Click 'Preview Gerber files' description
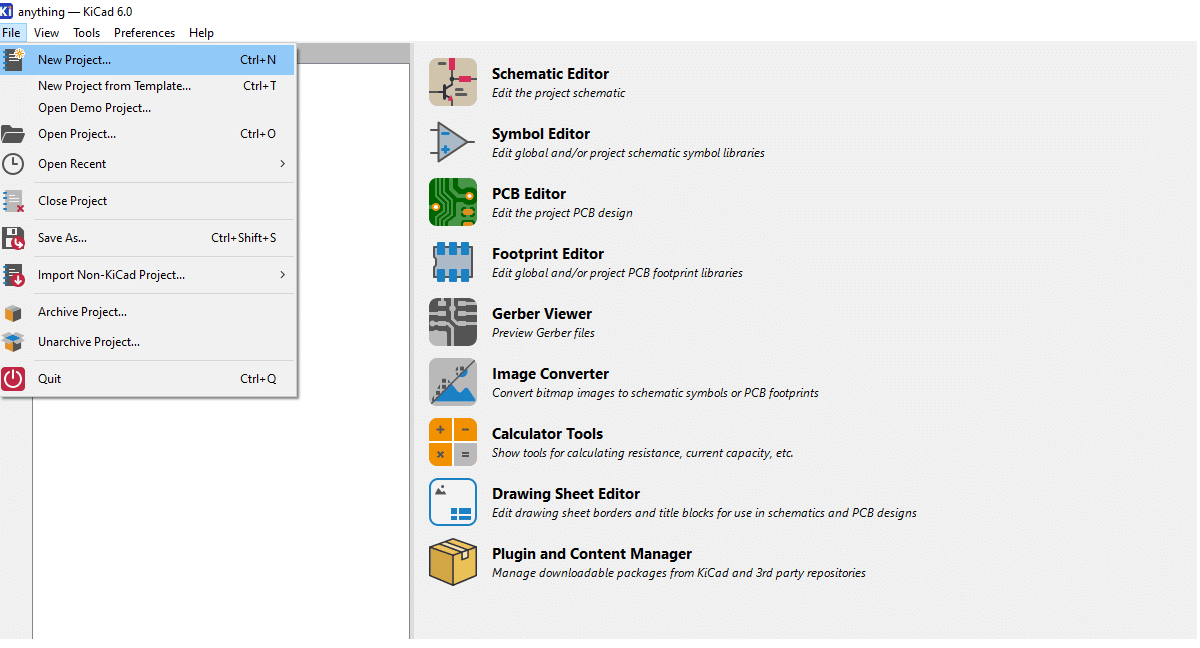This screenshot has width=1200, height=648. (x=543, y=333)
